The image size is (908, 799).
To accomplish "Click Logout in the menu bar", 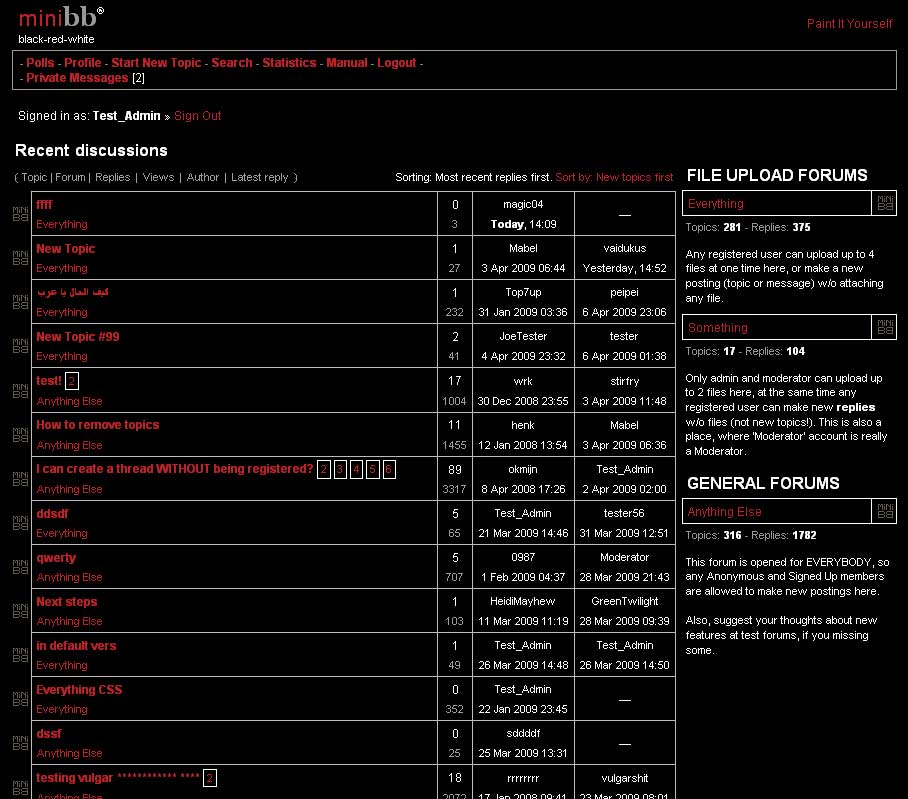I will [x=397, y=63].
